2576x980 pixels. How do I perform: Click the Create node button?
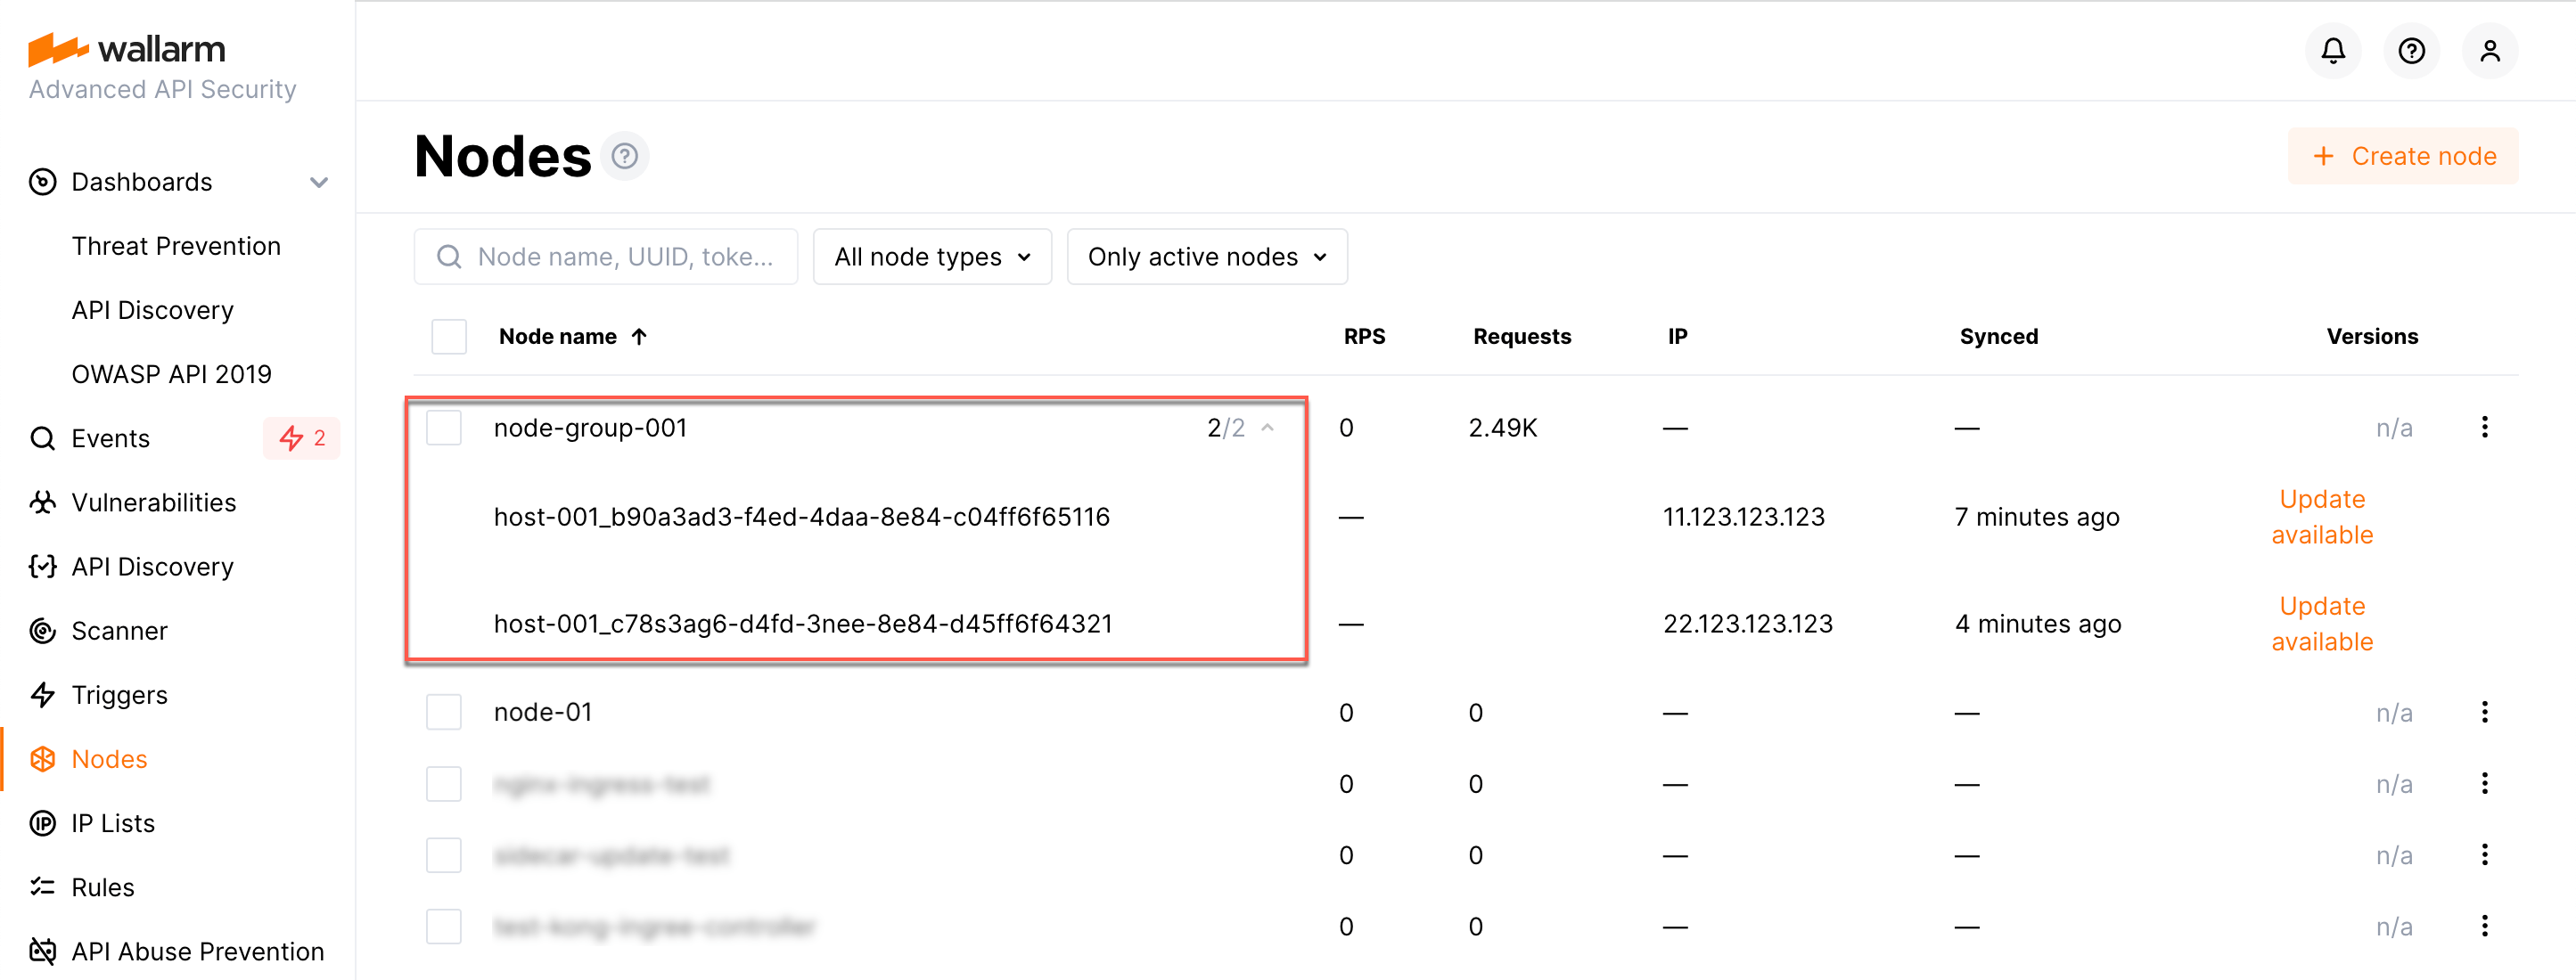2402,156
